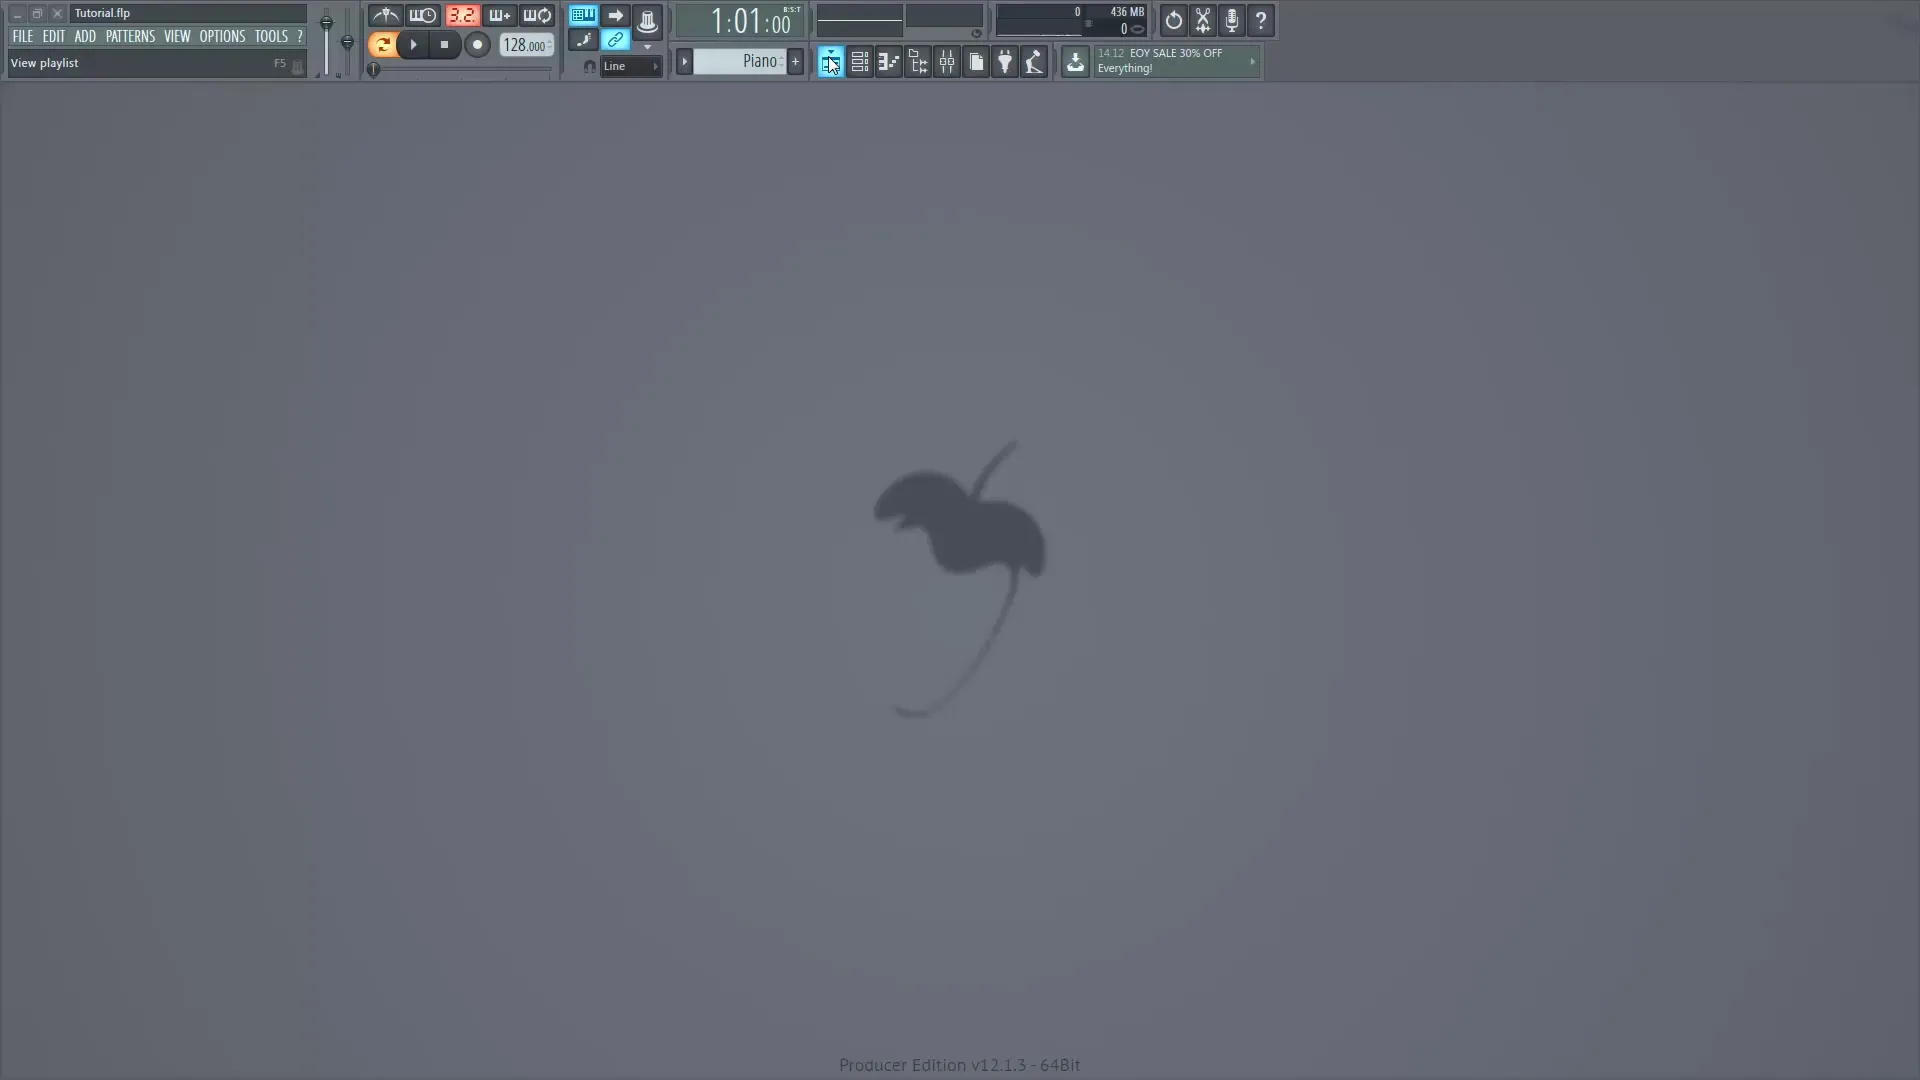This screenshot has width=1920, height=1080.
Task: Open the Mixer
Action: click(x=946, y=61)
